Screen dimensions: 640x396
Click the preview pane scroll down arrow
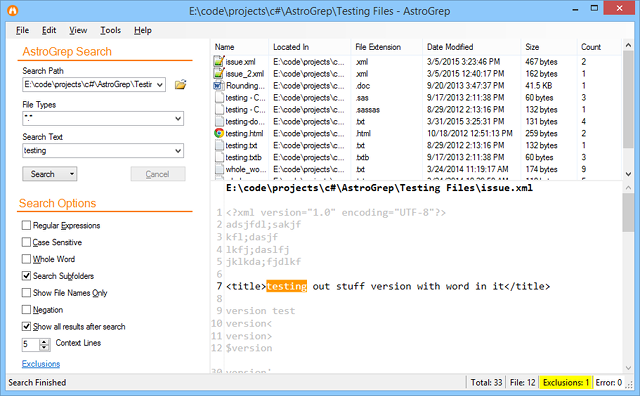point(628,367)
